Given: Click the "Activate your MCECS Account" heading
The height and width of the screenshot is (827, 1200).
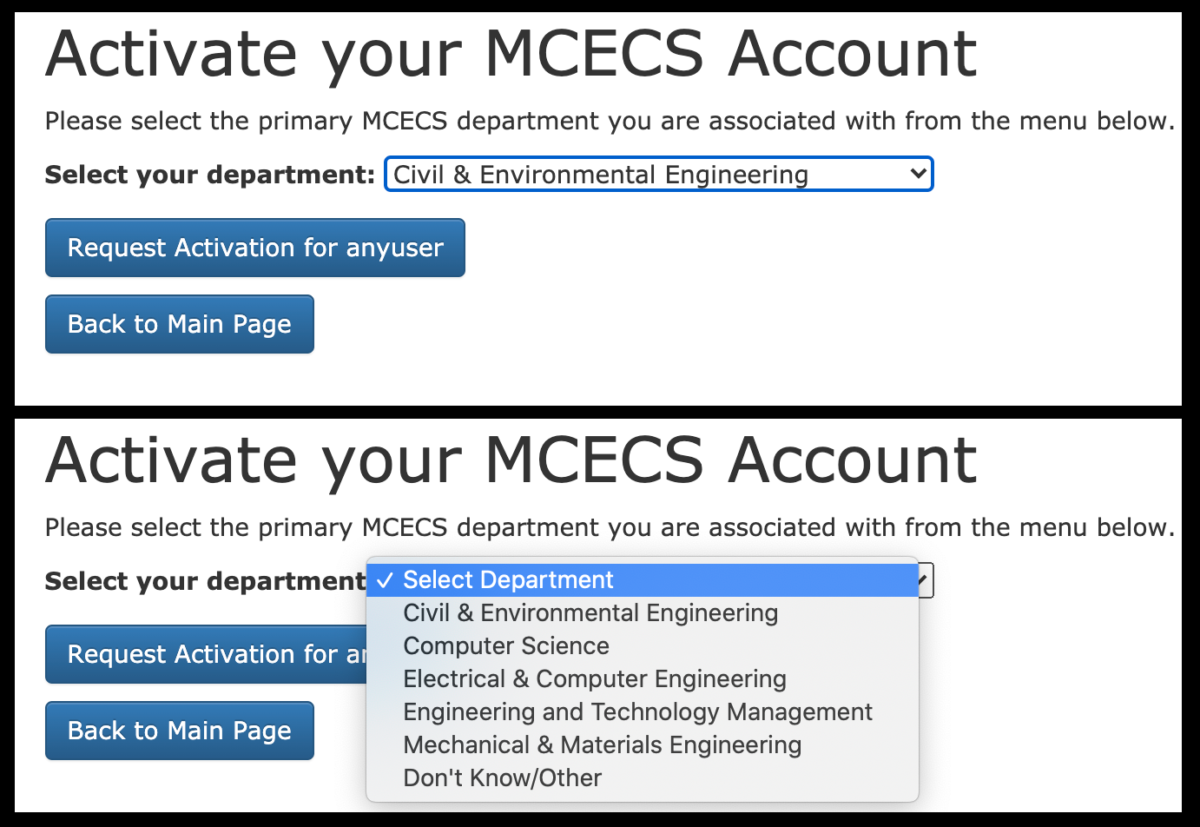Looking at the screenshot, I should click(x=510, y=54).
